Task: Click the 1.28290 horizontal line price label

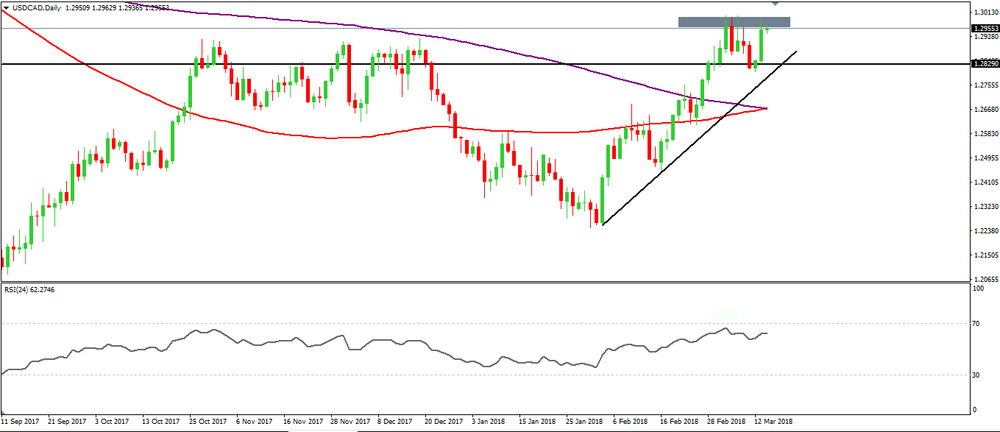Action: [984, 64]
